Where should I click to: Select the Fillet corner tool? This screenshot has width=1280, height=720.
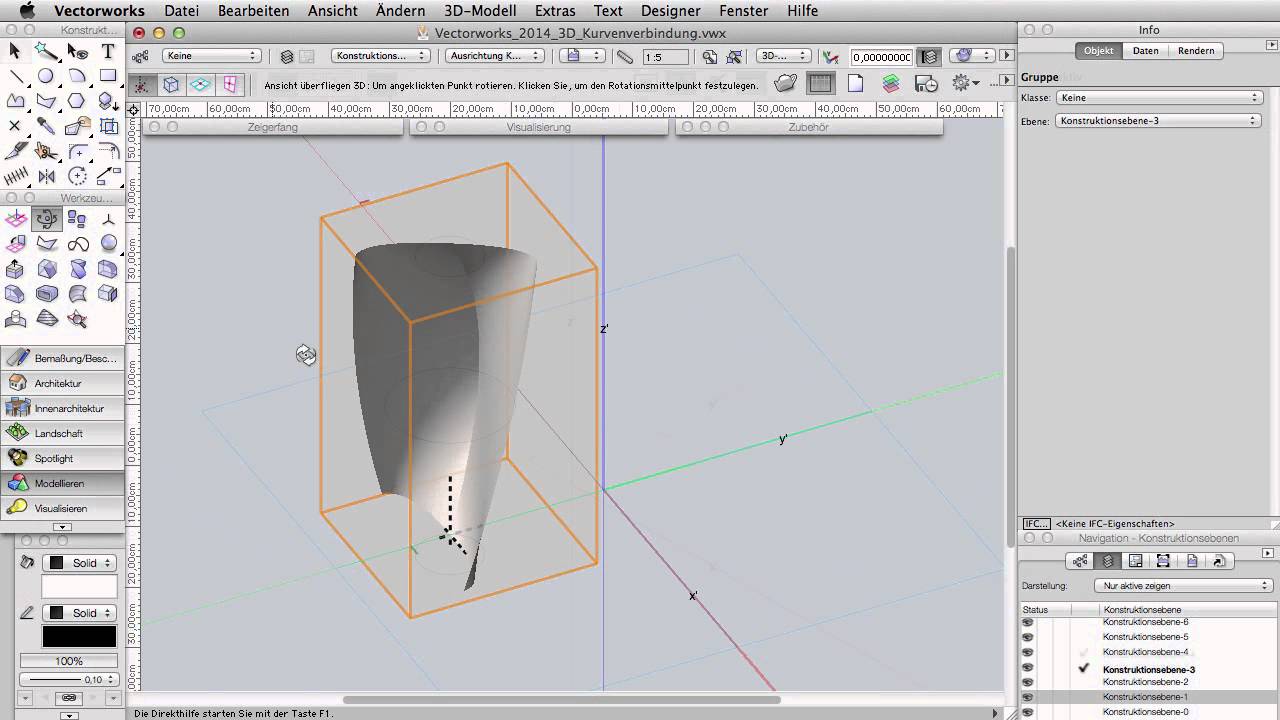point(77,151)
